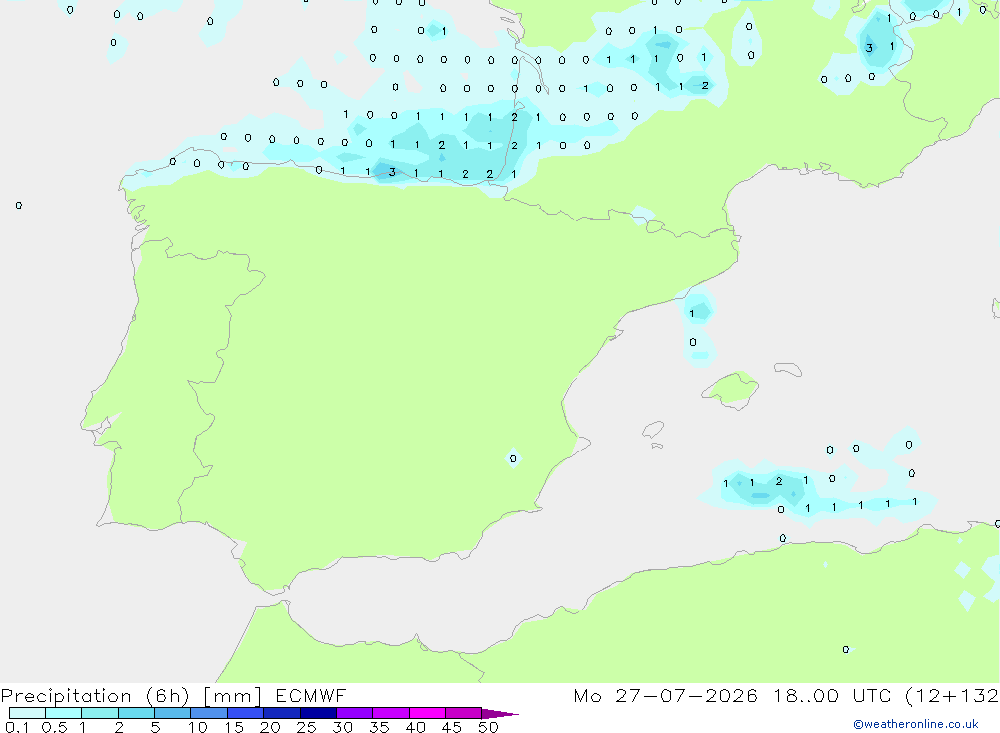This screenshot has width=1000, height=733.
Task: Click the arrow tip above 50 mm
Action: point(501,714)
